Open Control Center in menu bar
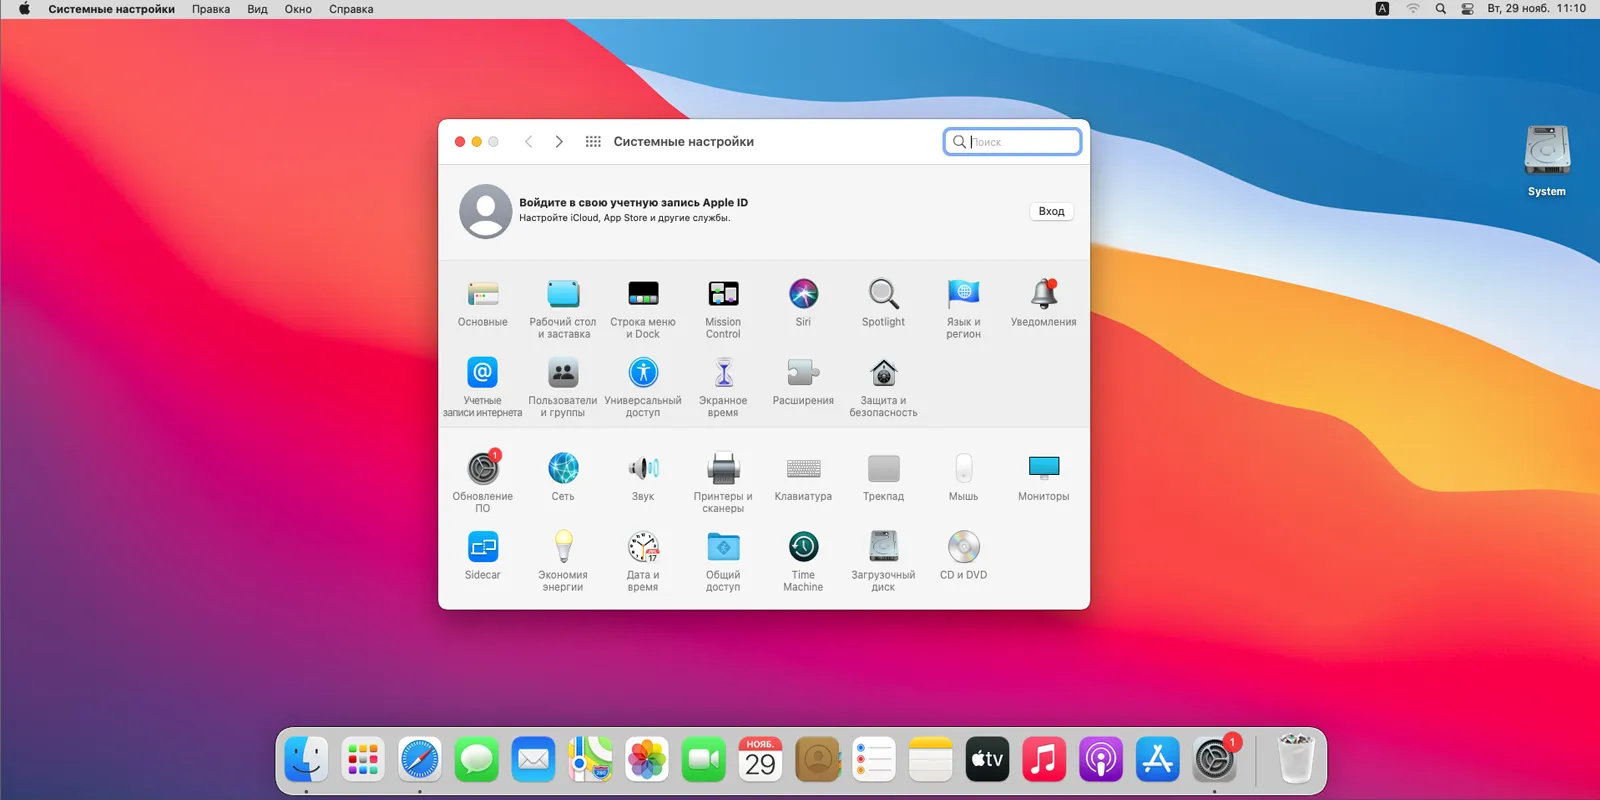The image size is (1600, 800). 1467,9
